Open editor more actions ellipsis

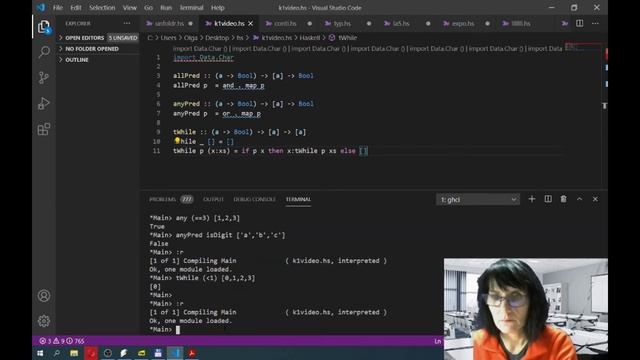point(596,23)
